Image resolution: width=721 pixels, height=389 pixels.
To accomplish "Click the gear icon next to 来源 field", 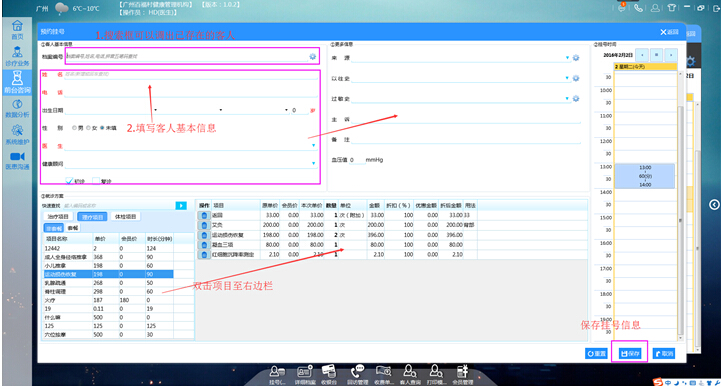I will coord(576,58).
